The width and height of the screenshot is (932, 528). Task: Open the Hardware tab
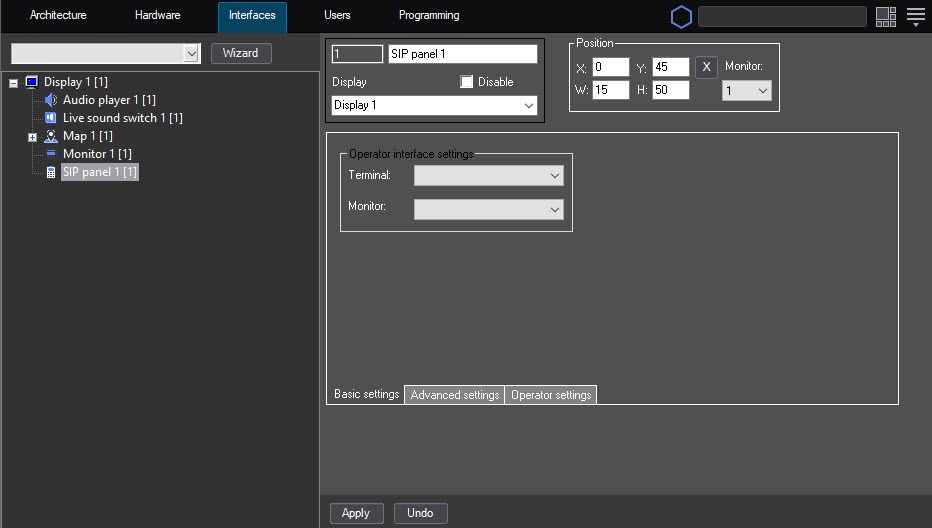coord(157,16)
